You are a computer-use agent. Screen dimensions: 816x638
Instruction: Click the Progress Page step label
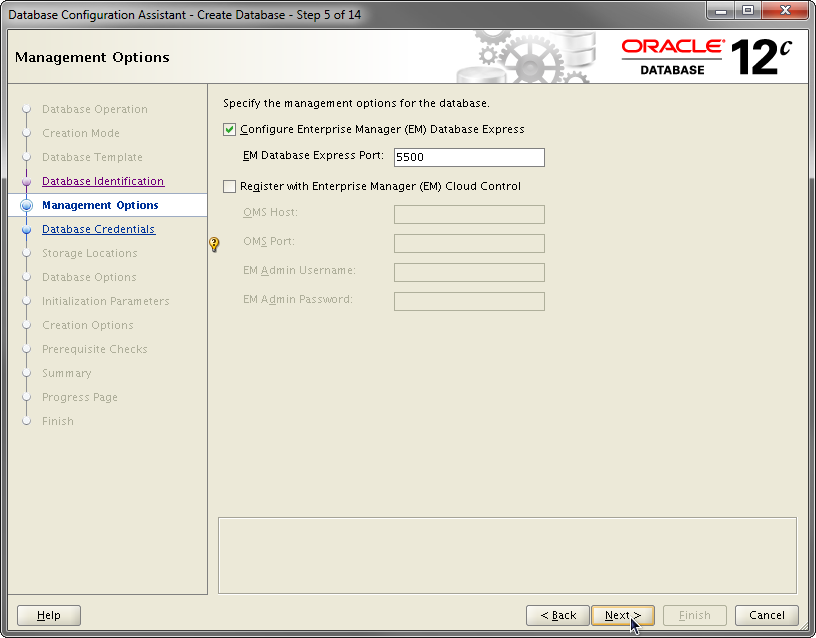coord(80,397)
